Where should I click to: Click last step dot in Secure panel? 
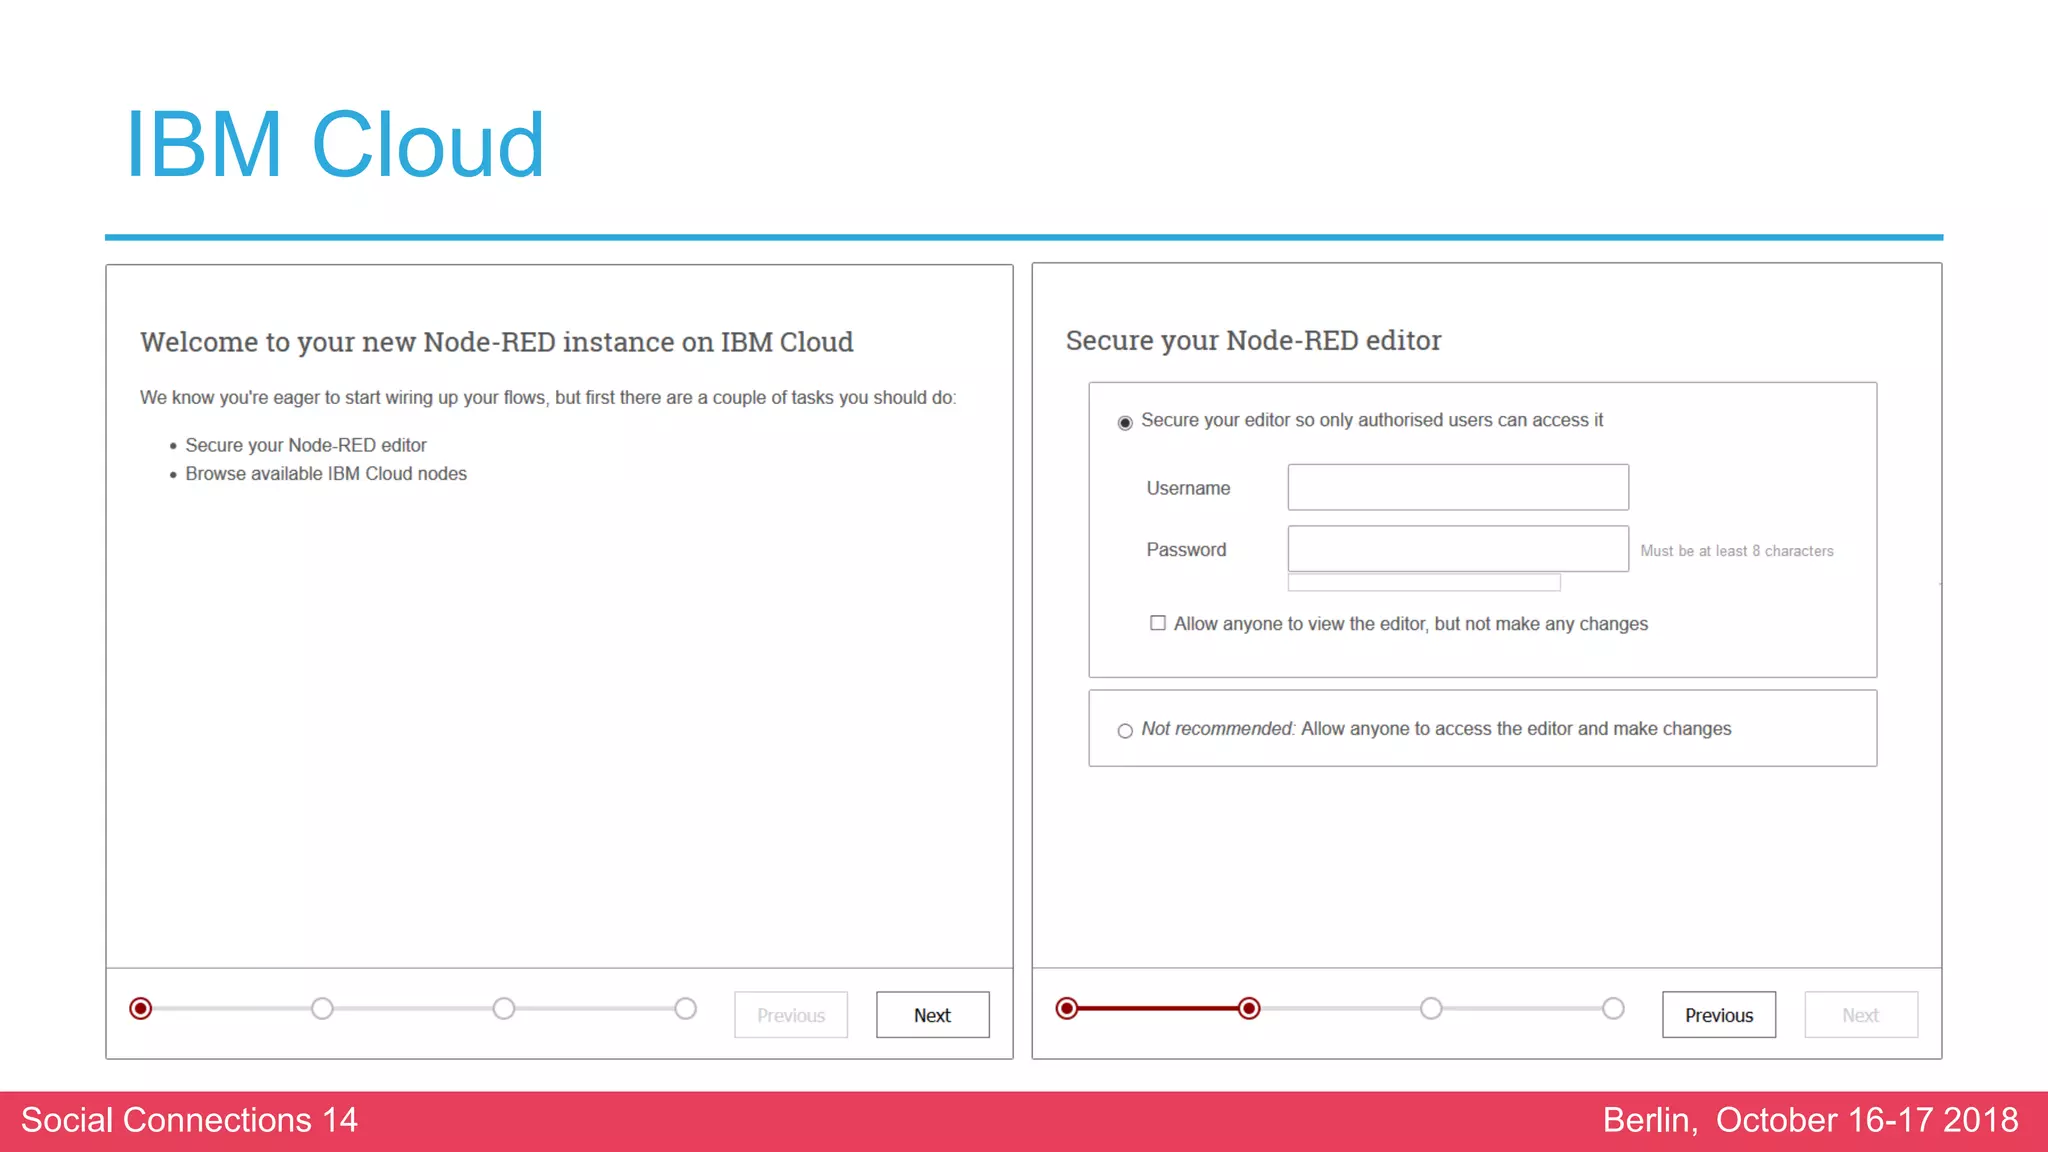pyautogui.click(x=1613, y=1008)
